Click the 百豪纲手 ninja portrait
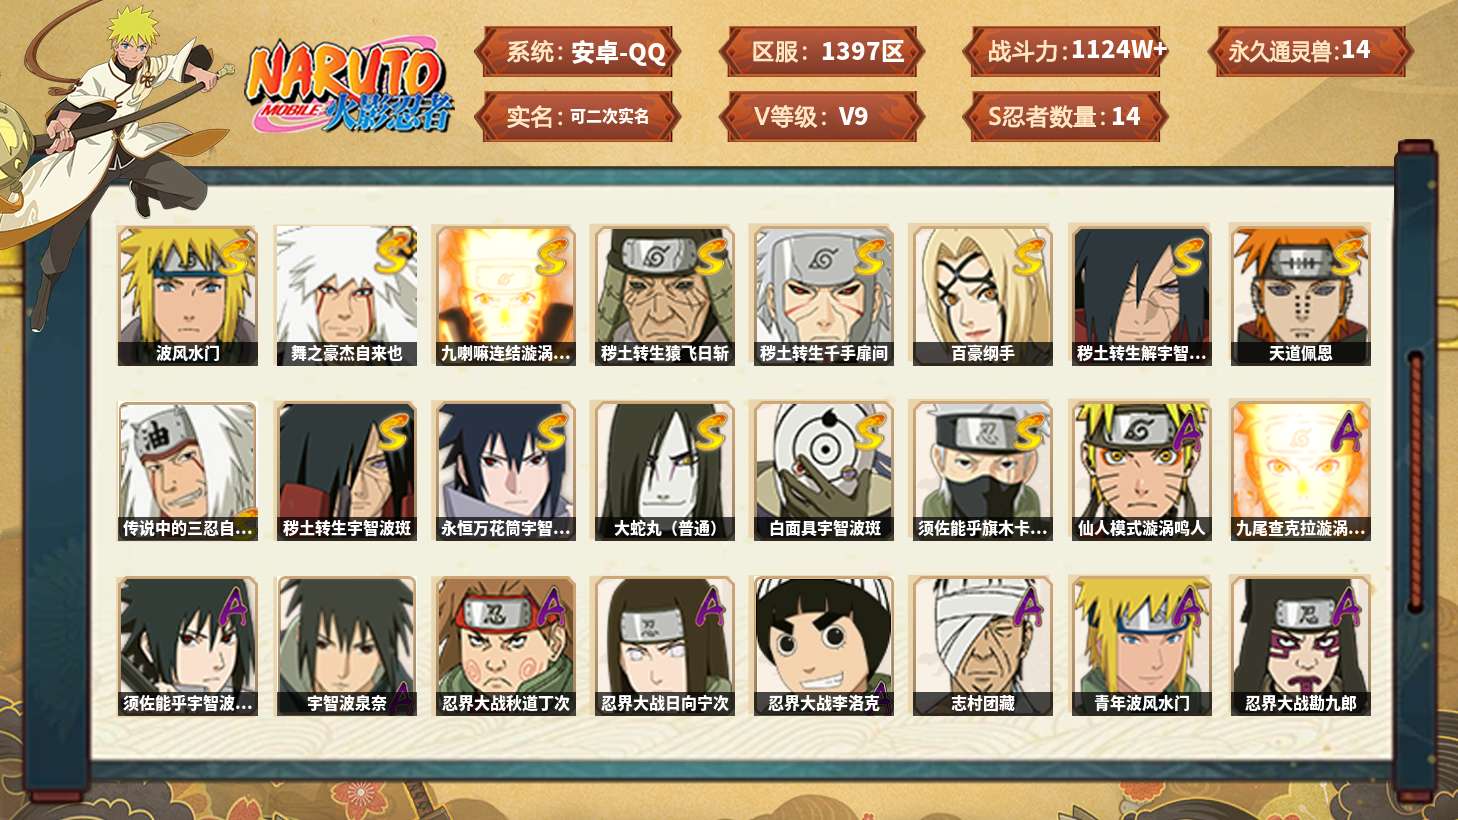The height and width of the screenshot is (820, 1458). point(982,296)
